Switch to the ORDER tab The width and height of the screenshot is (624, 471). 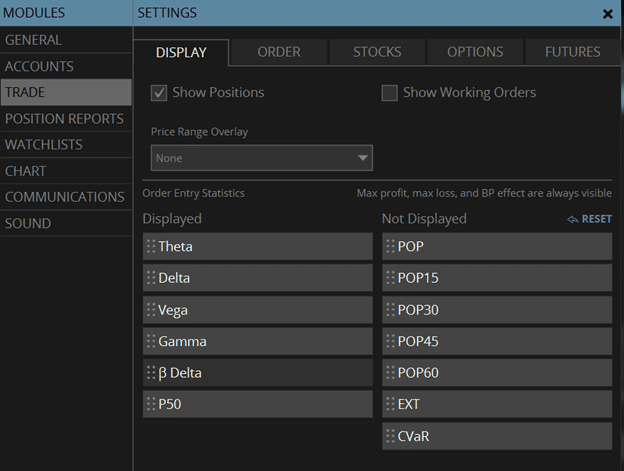click(279, 52)
